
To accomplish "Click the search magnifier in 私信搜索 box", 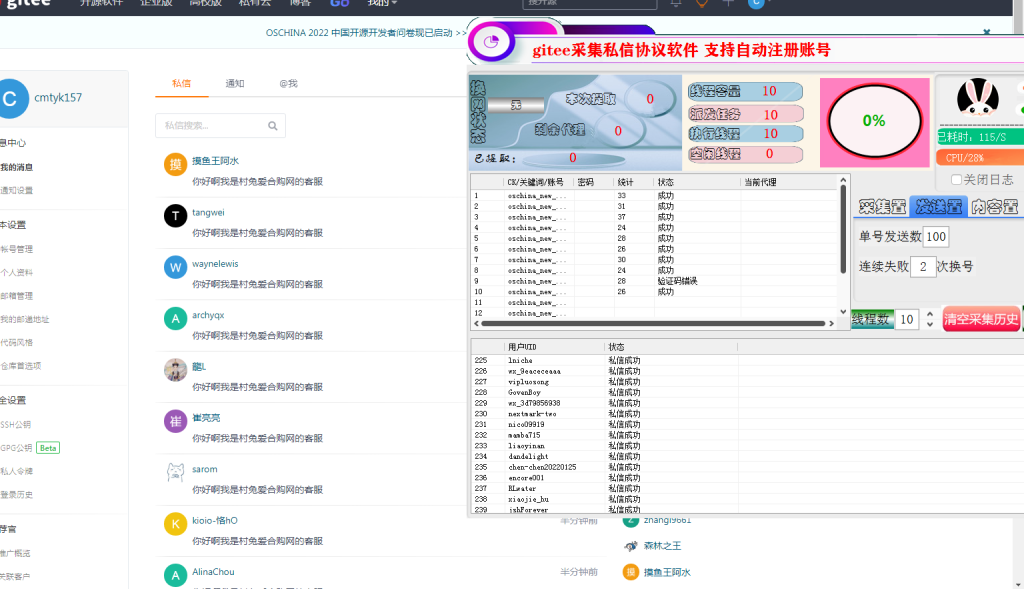I will [x=273, y=126].
